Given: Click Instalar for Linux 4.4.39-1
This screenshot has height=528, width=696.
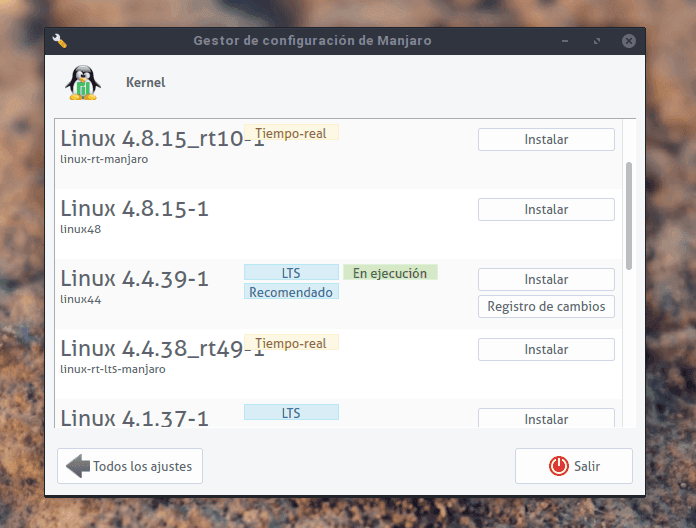Looking at the screenshot, I should [546, 280].
